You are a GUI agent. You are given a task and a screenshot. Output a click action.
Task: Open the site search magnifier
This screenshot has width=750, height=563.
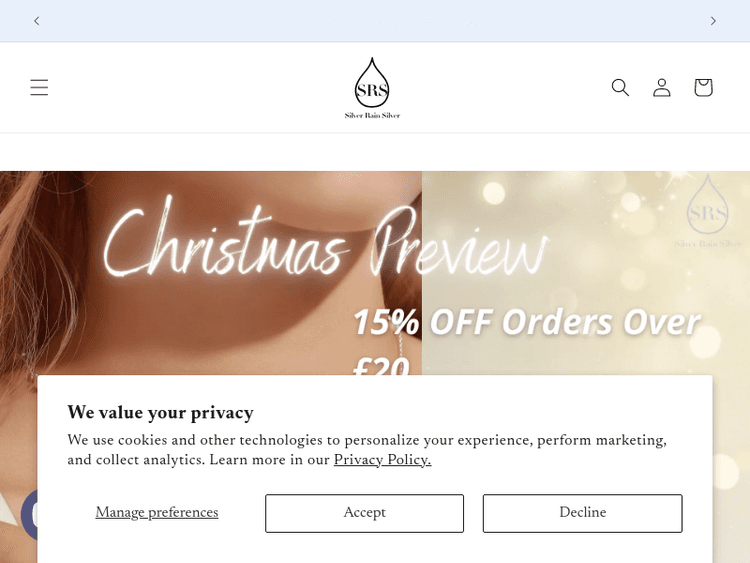[x=620, y=88]
